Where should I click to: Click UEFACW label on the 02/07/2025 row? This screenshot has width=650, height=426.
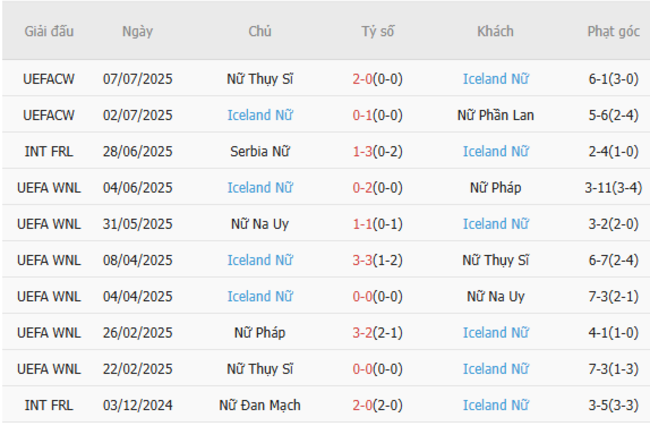pyautogui.click(x=46, y=115)
